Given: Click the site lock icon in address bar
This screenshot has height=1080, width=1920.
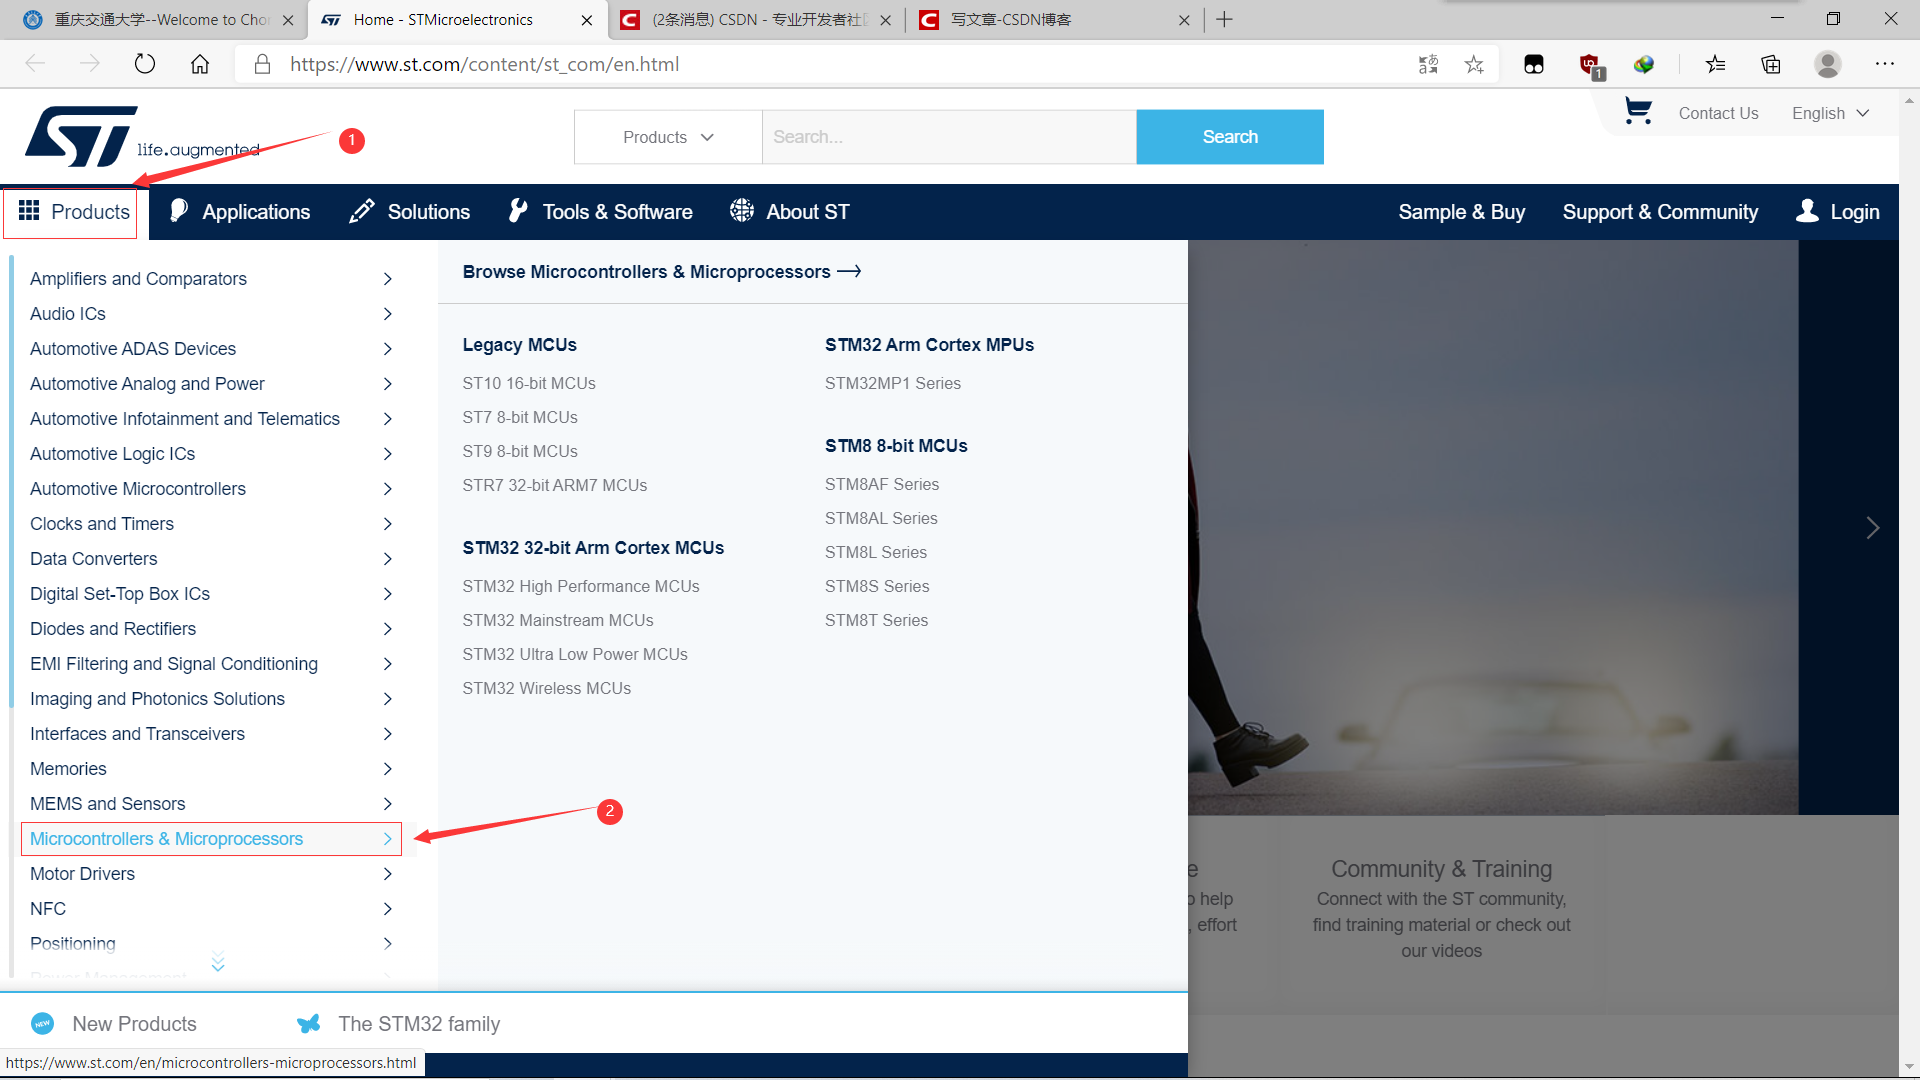Looking at the screenshot, I should [263, 64].
